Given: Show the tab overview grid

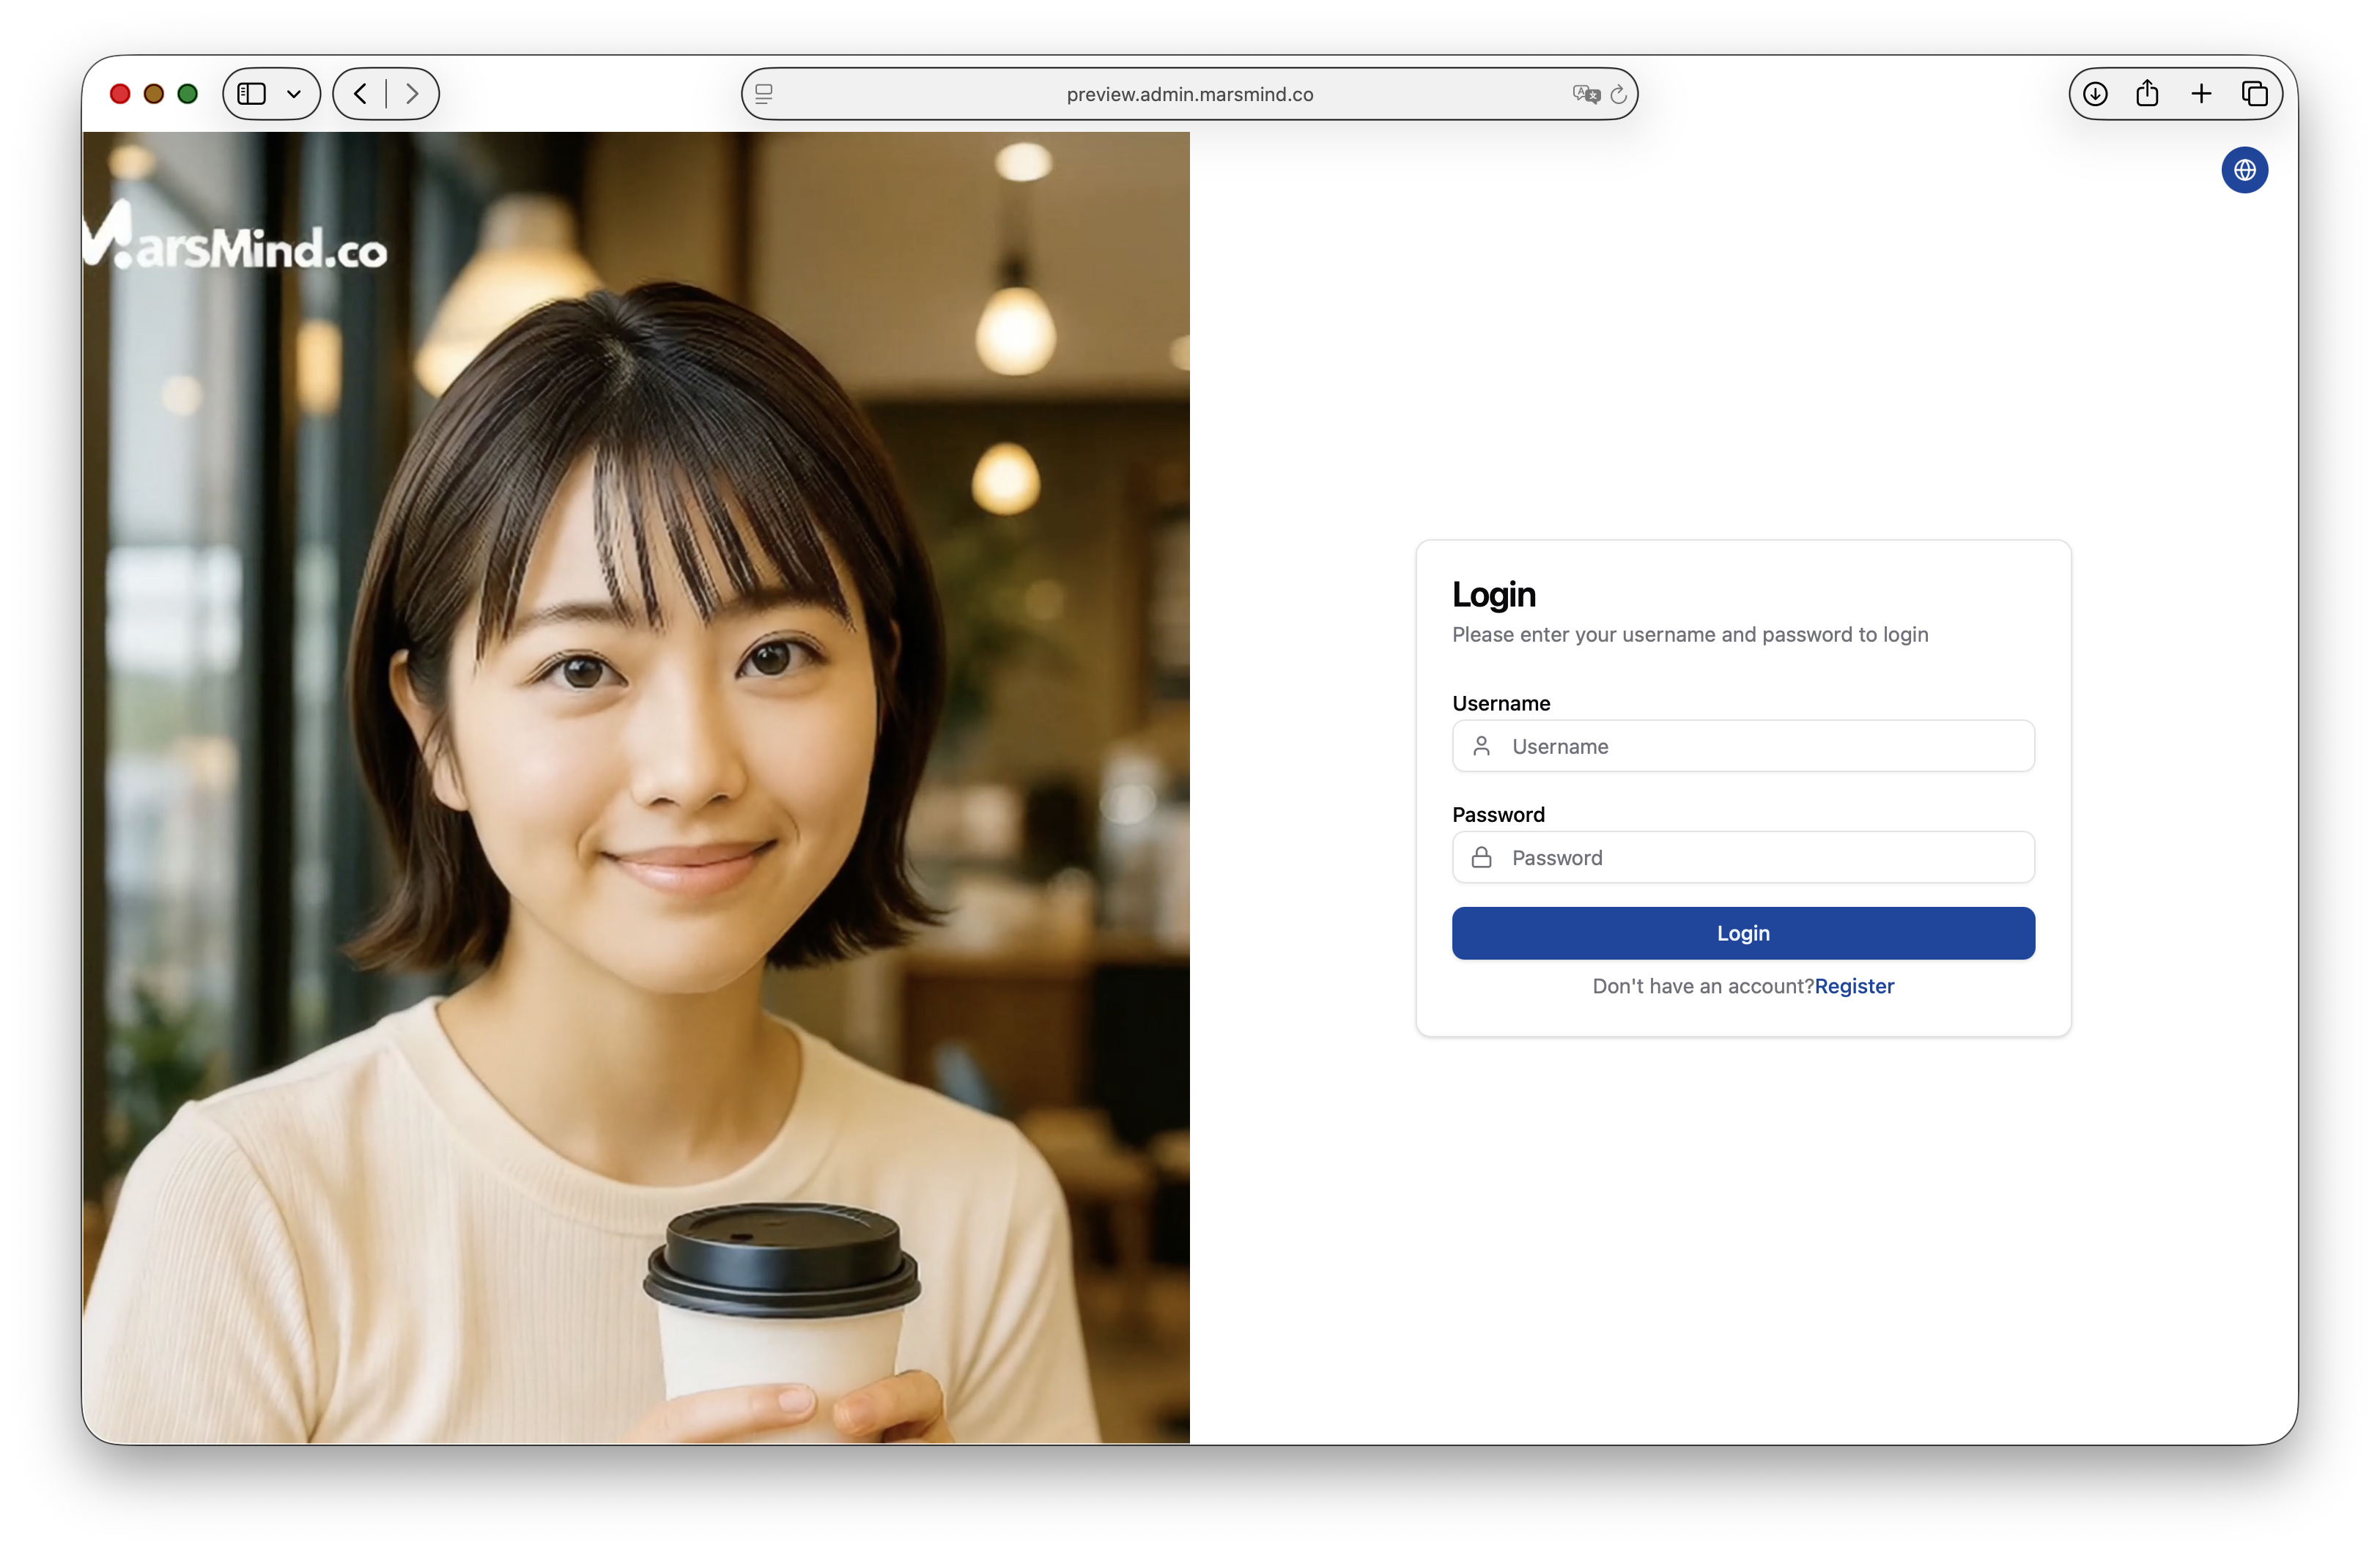Looking at the screenshot, I should coord(2256,93).
